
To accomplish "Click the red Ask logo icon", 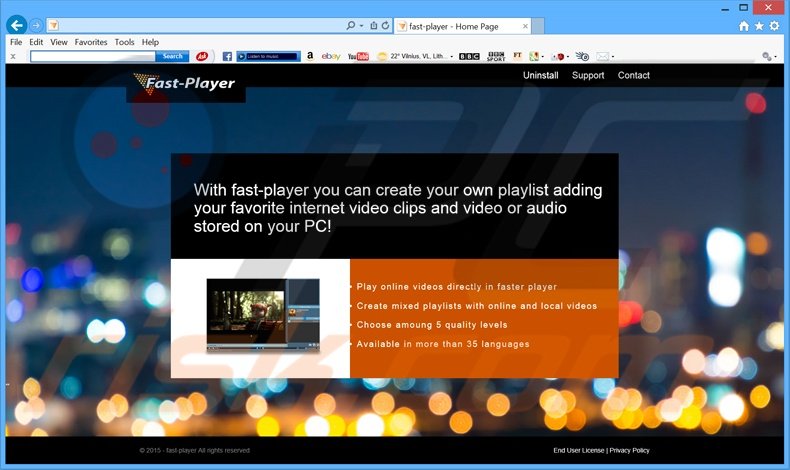I will (202, 56).
